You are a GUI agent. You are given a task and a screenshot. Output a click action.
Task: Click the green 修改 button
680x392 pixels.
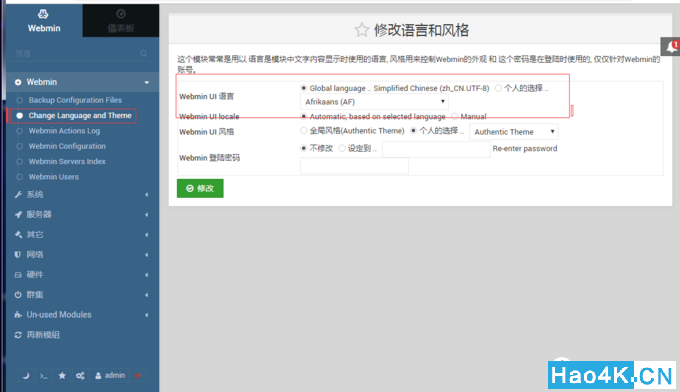tap(200, 188)
